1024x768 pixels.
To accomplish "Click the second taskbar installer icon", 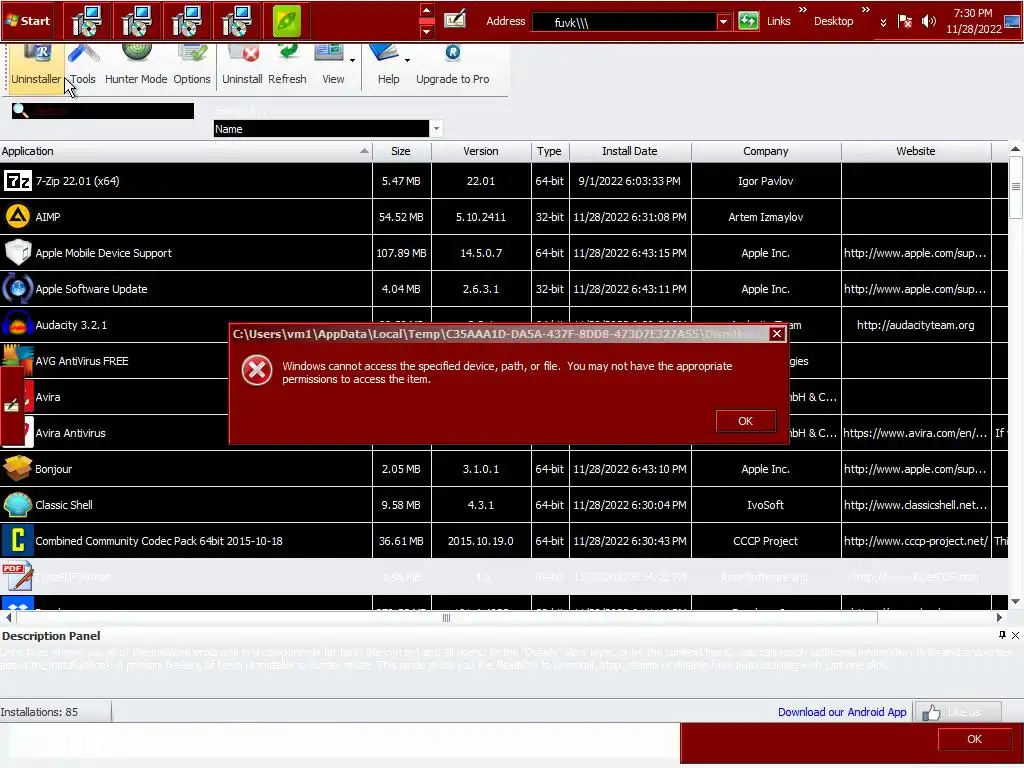I will tap(136, 21).
